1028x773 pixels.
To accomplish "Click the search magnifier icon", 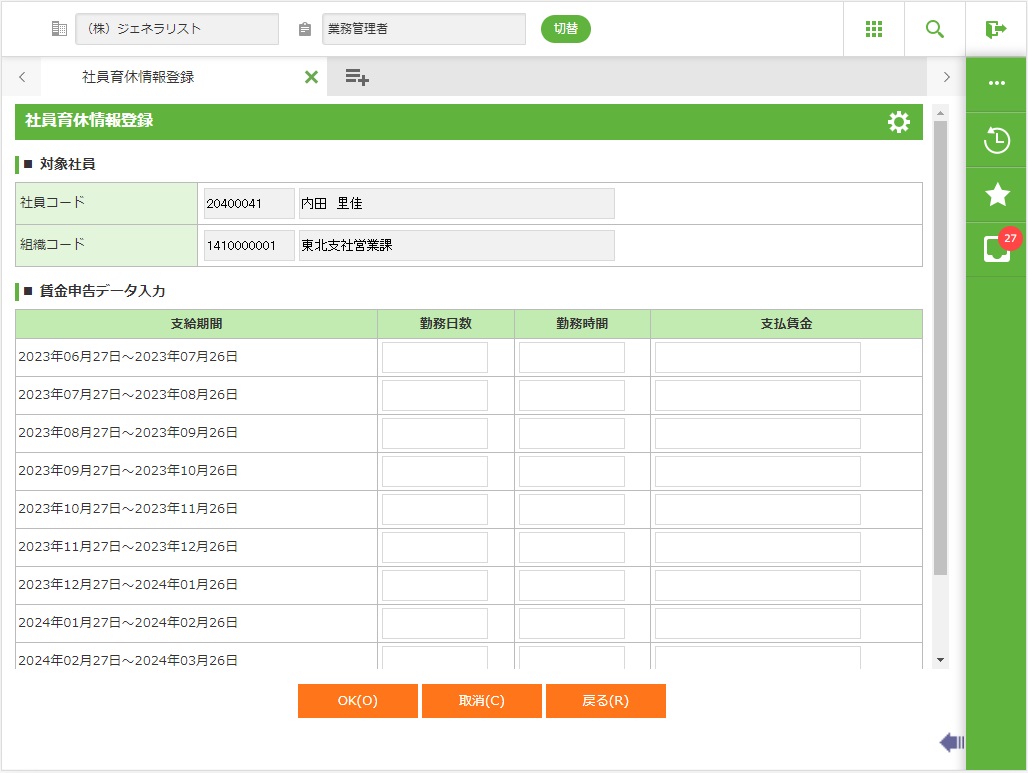I will click(935, 29).
